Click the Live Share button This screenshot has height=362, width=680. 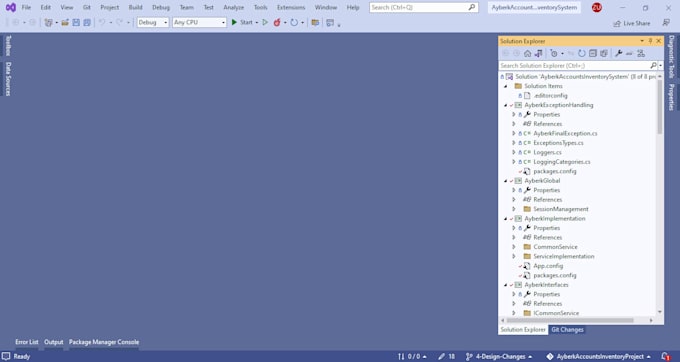(632, 23)
